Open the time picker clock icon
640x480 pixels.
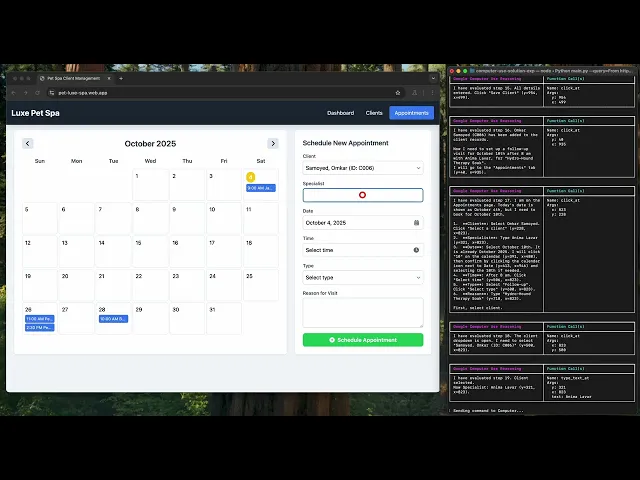coord(416,250)
